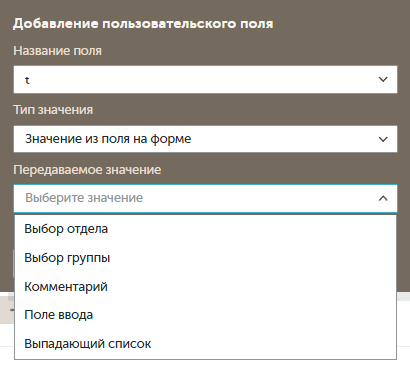
Task: Click empty area right of 'Выпадающий список'
Action: pos(273,344)
